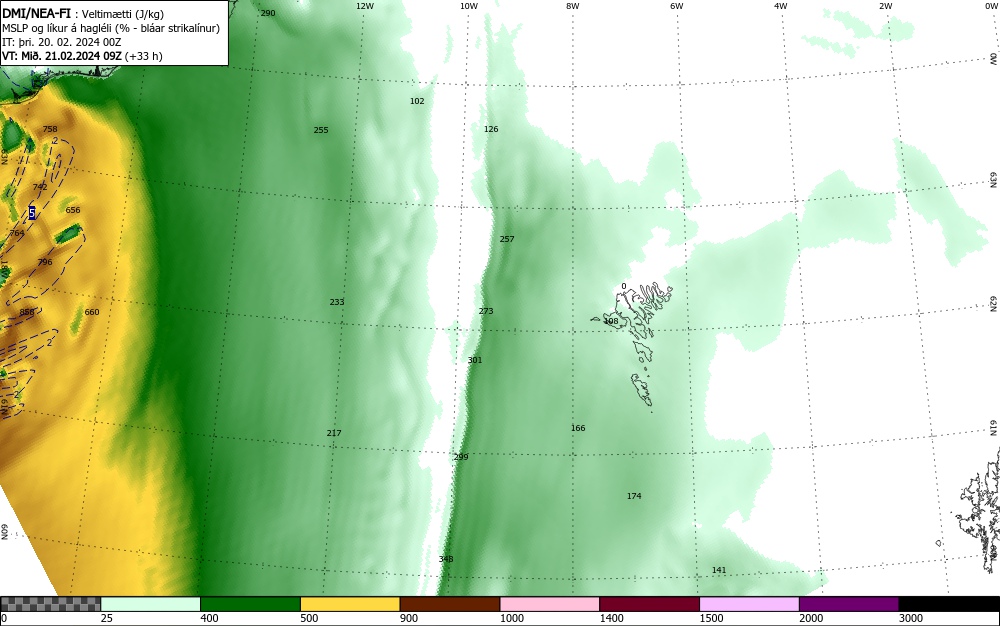Click the '758' value in the yellow area
1000x626 pixels.
[x=50, y=129]
